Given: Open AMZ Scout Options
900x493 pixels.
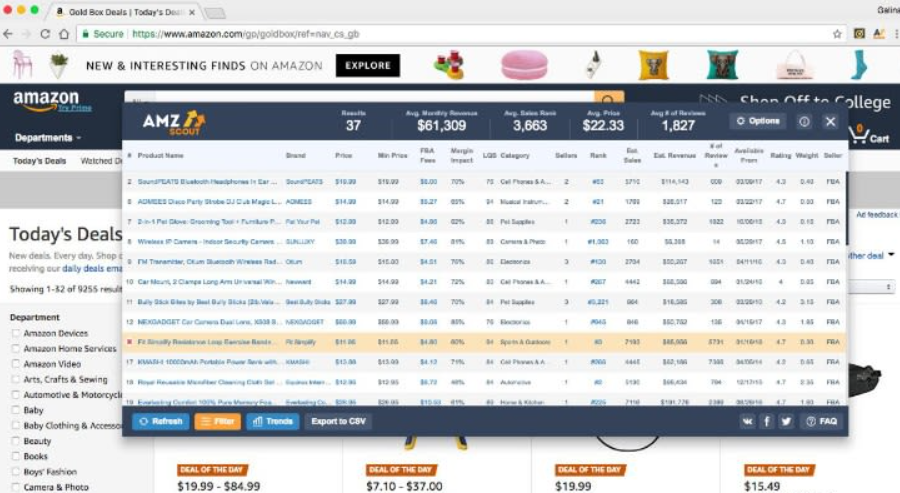Looking at the screenshot, I should [758, 121].
